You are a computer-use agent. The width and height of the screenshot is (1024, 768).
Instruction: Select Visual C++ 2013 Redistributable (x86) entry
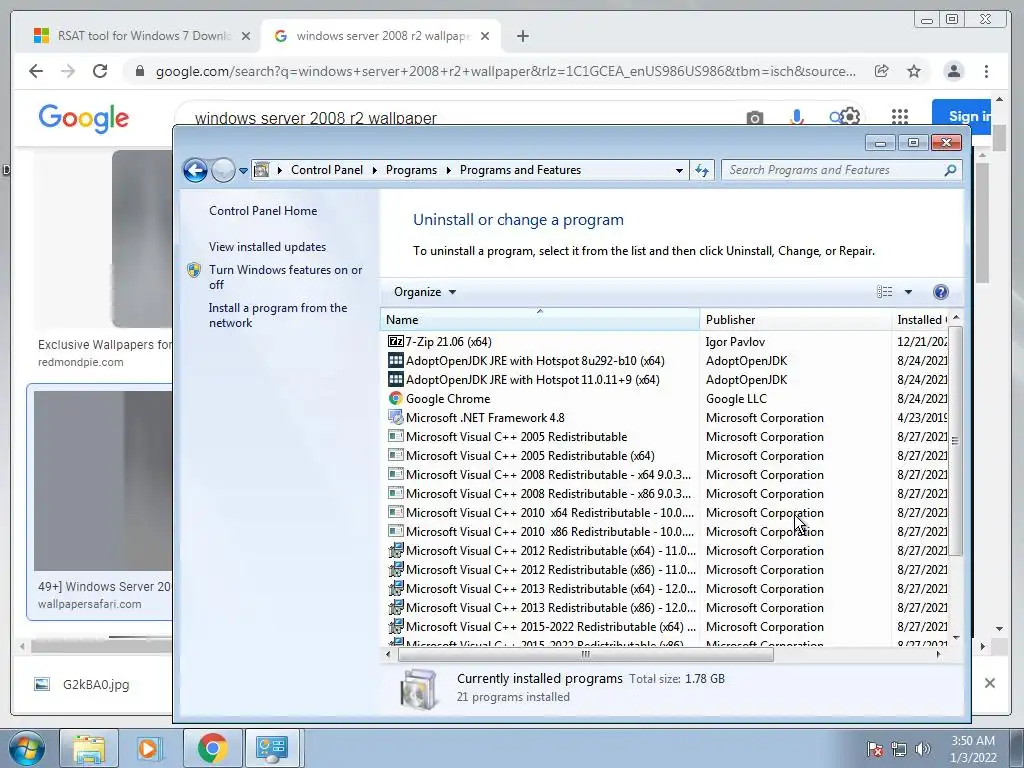(x=551, y=607)
